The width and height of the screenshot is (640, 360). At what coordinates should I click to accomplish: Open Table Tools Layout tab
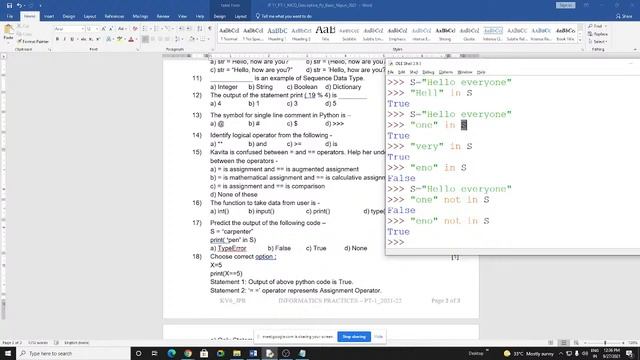[x=240, y=16]
